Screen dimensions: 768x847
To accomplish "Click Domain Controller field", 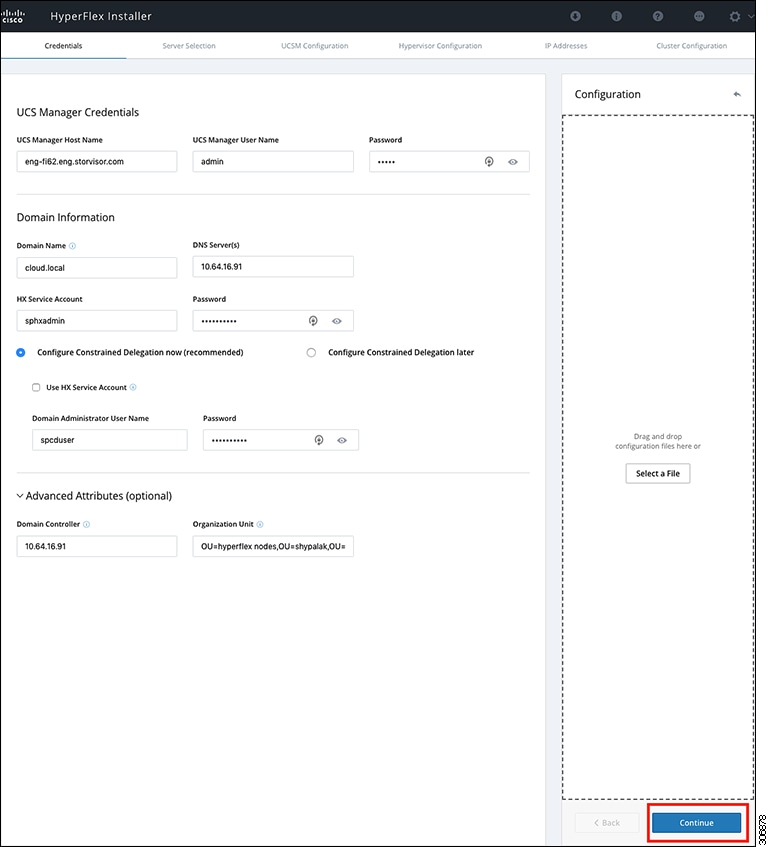I will point(97,547).
